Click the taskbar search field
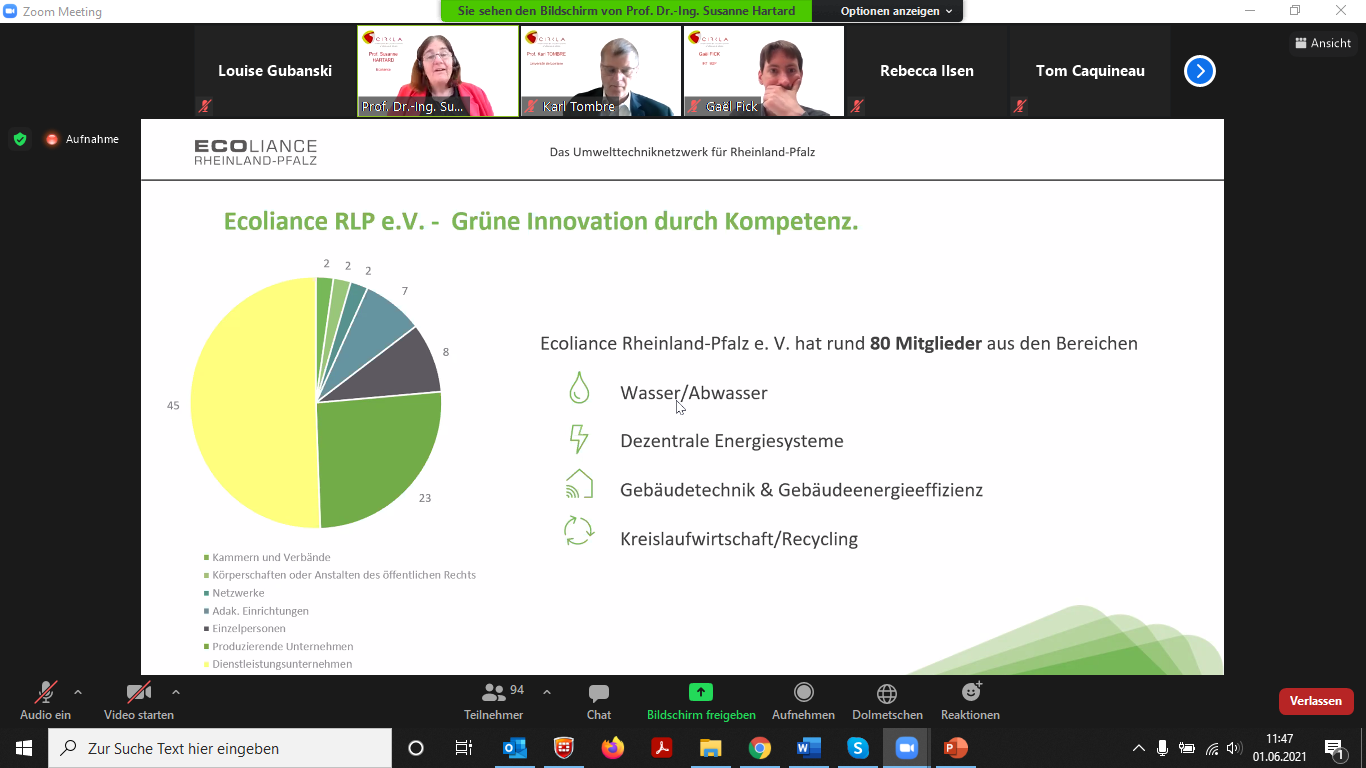Image resolution: width=1366 pixels, height=768 pixels. pyautogui.click(x=220, y=748)
